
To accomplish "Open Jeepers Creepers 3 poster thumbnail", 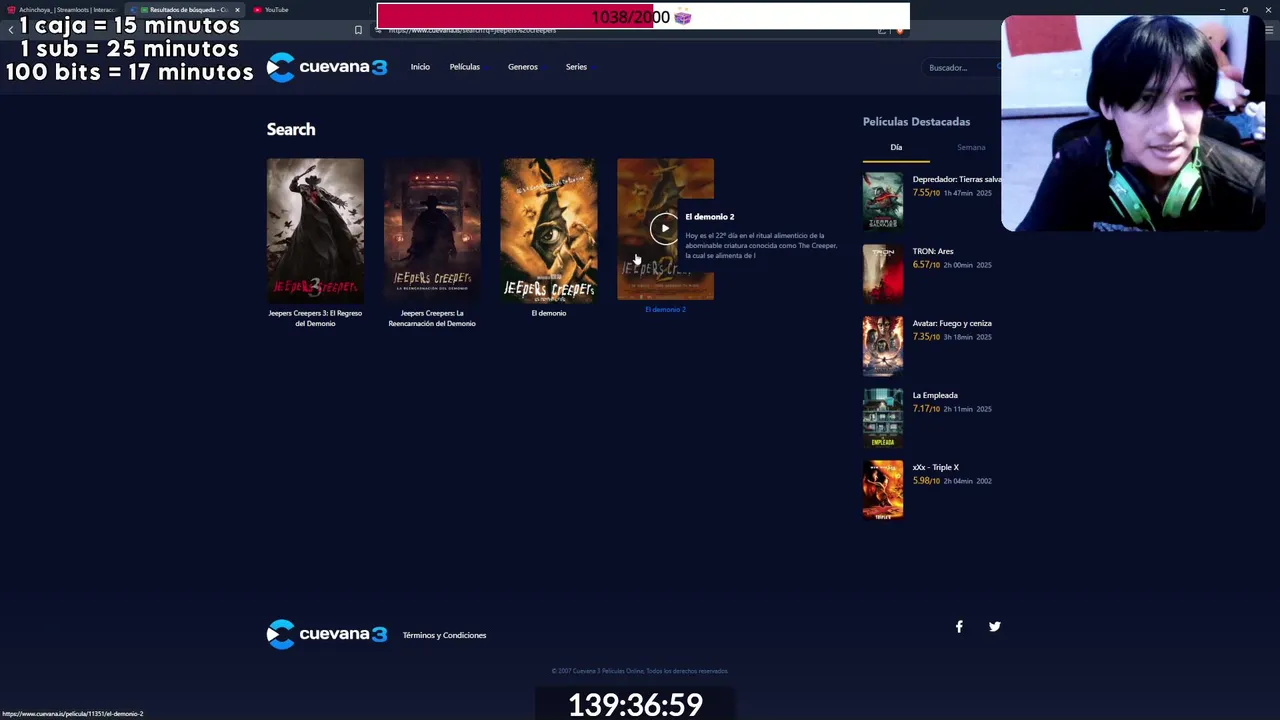I will [315, 230].
